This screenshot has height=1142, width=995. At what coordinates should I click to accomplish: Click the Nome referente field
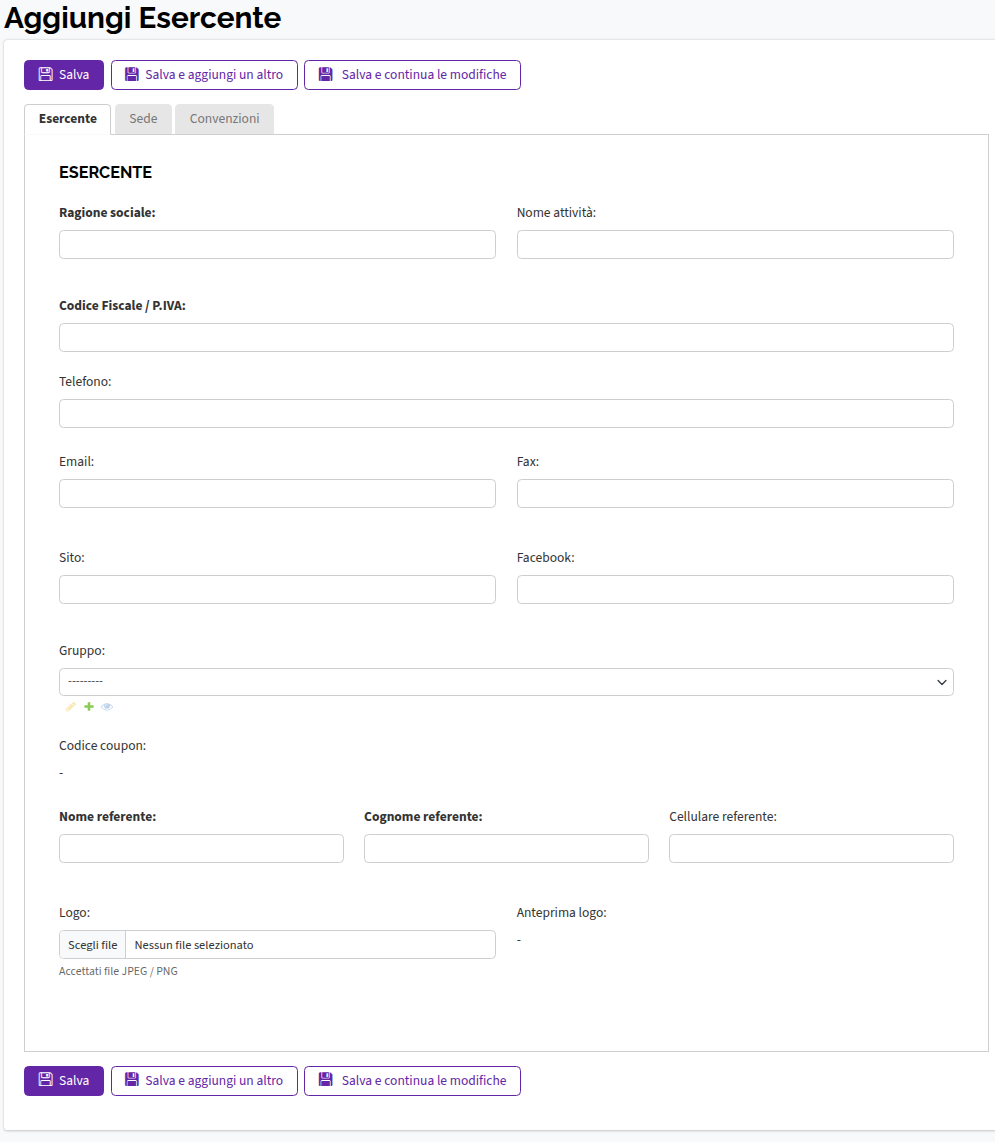tap(201, 848)
